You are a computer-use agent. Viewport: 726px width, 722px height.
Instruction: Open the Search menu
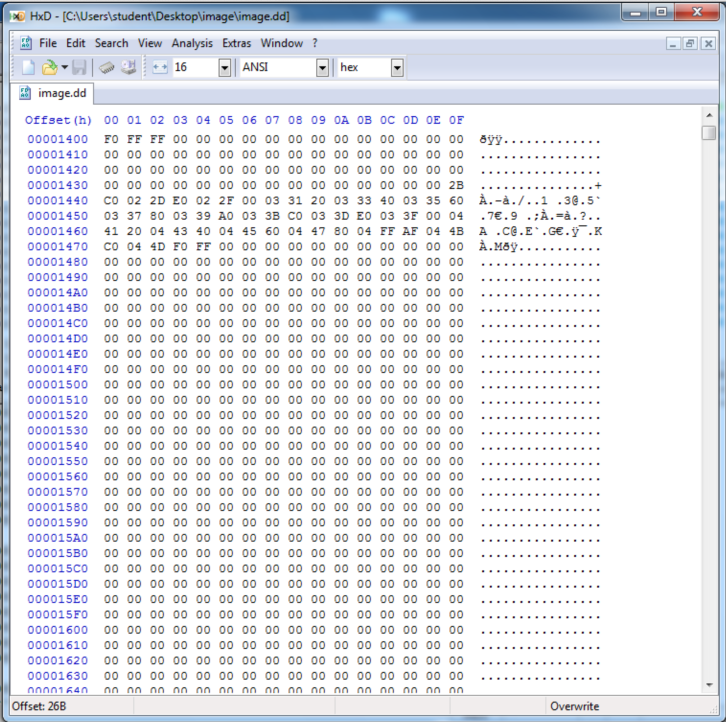112,43
